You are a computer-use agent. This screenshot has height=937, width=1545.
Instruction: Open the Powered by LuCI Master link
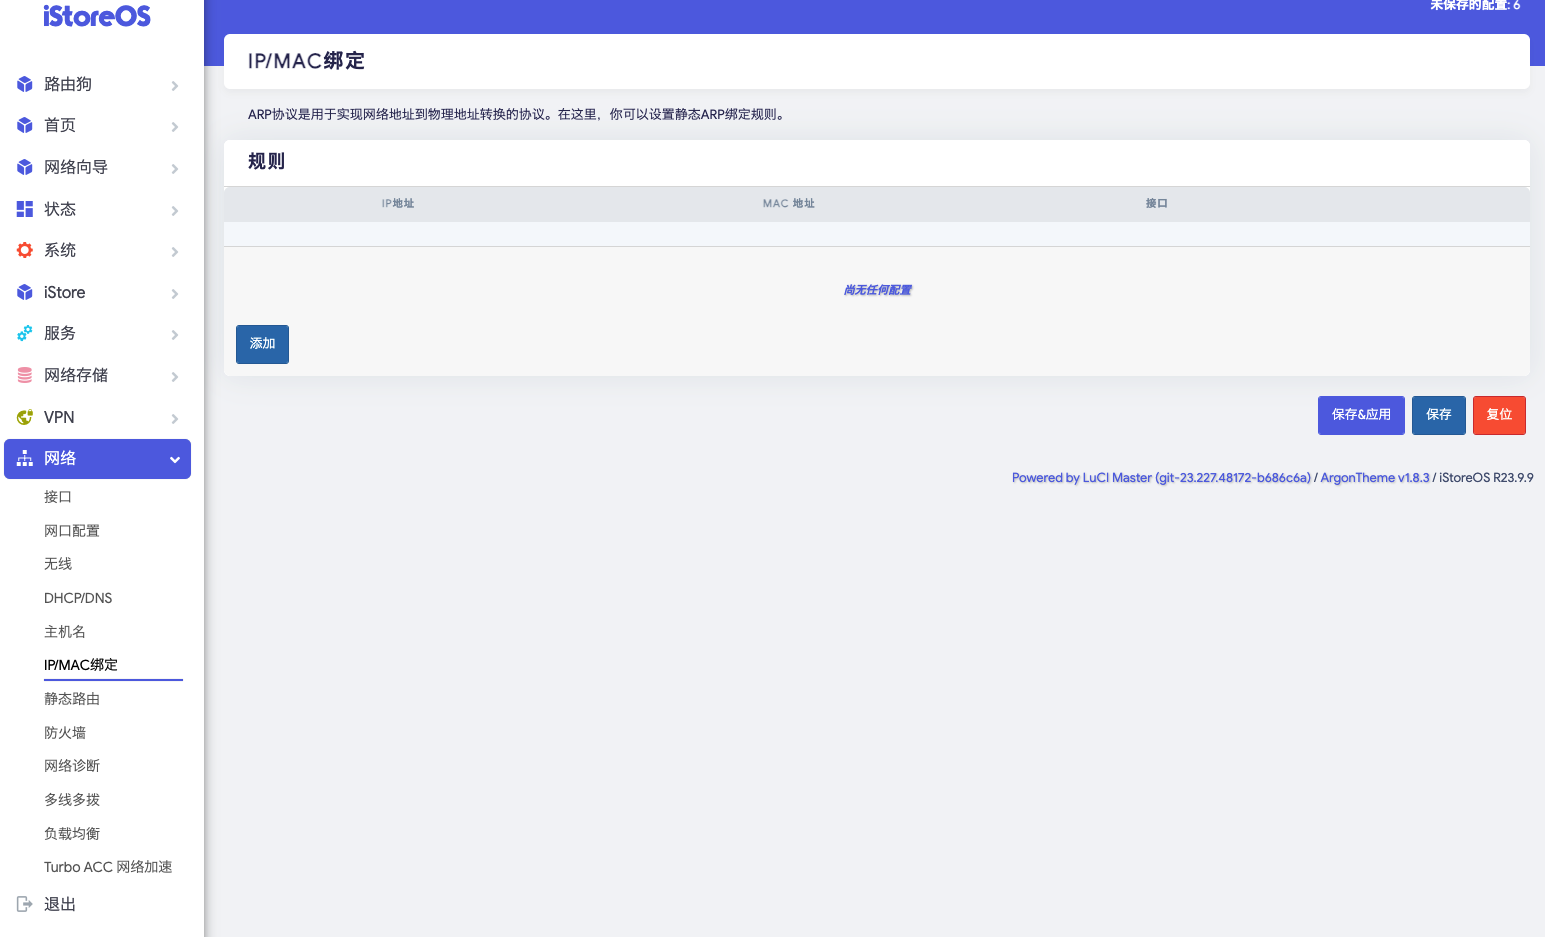1161,477
